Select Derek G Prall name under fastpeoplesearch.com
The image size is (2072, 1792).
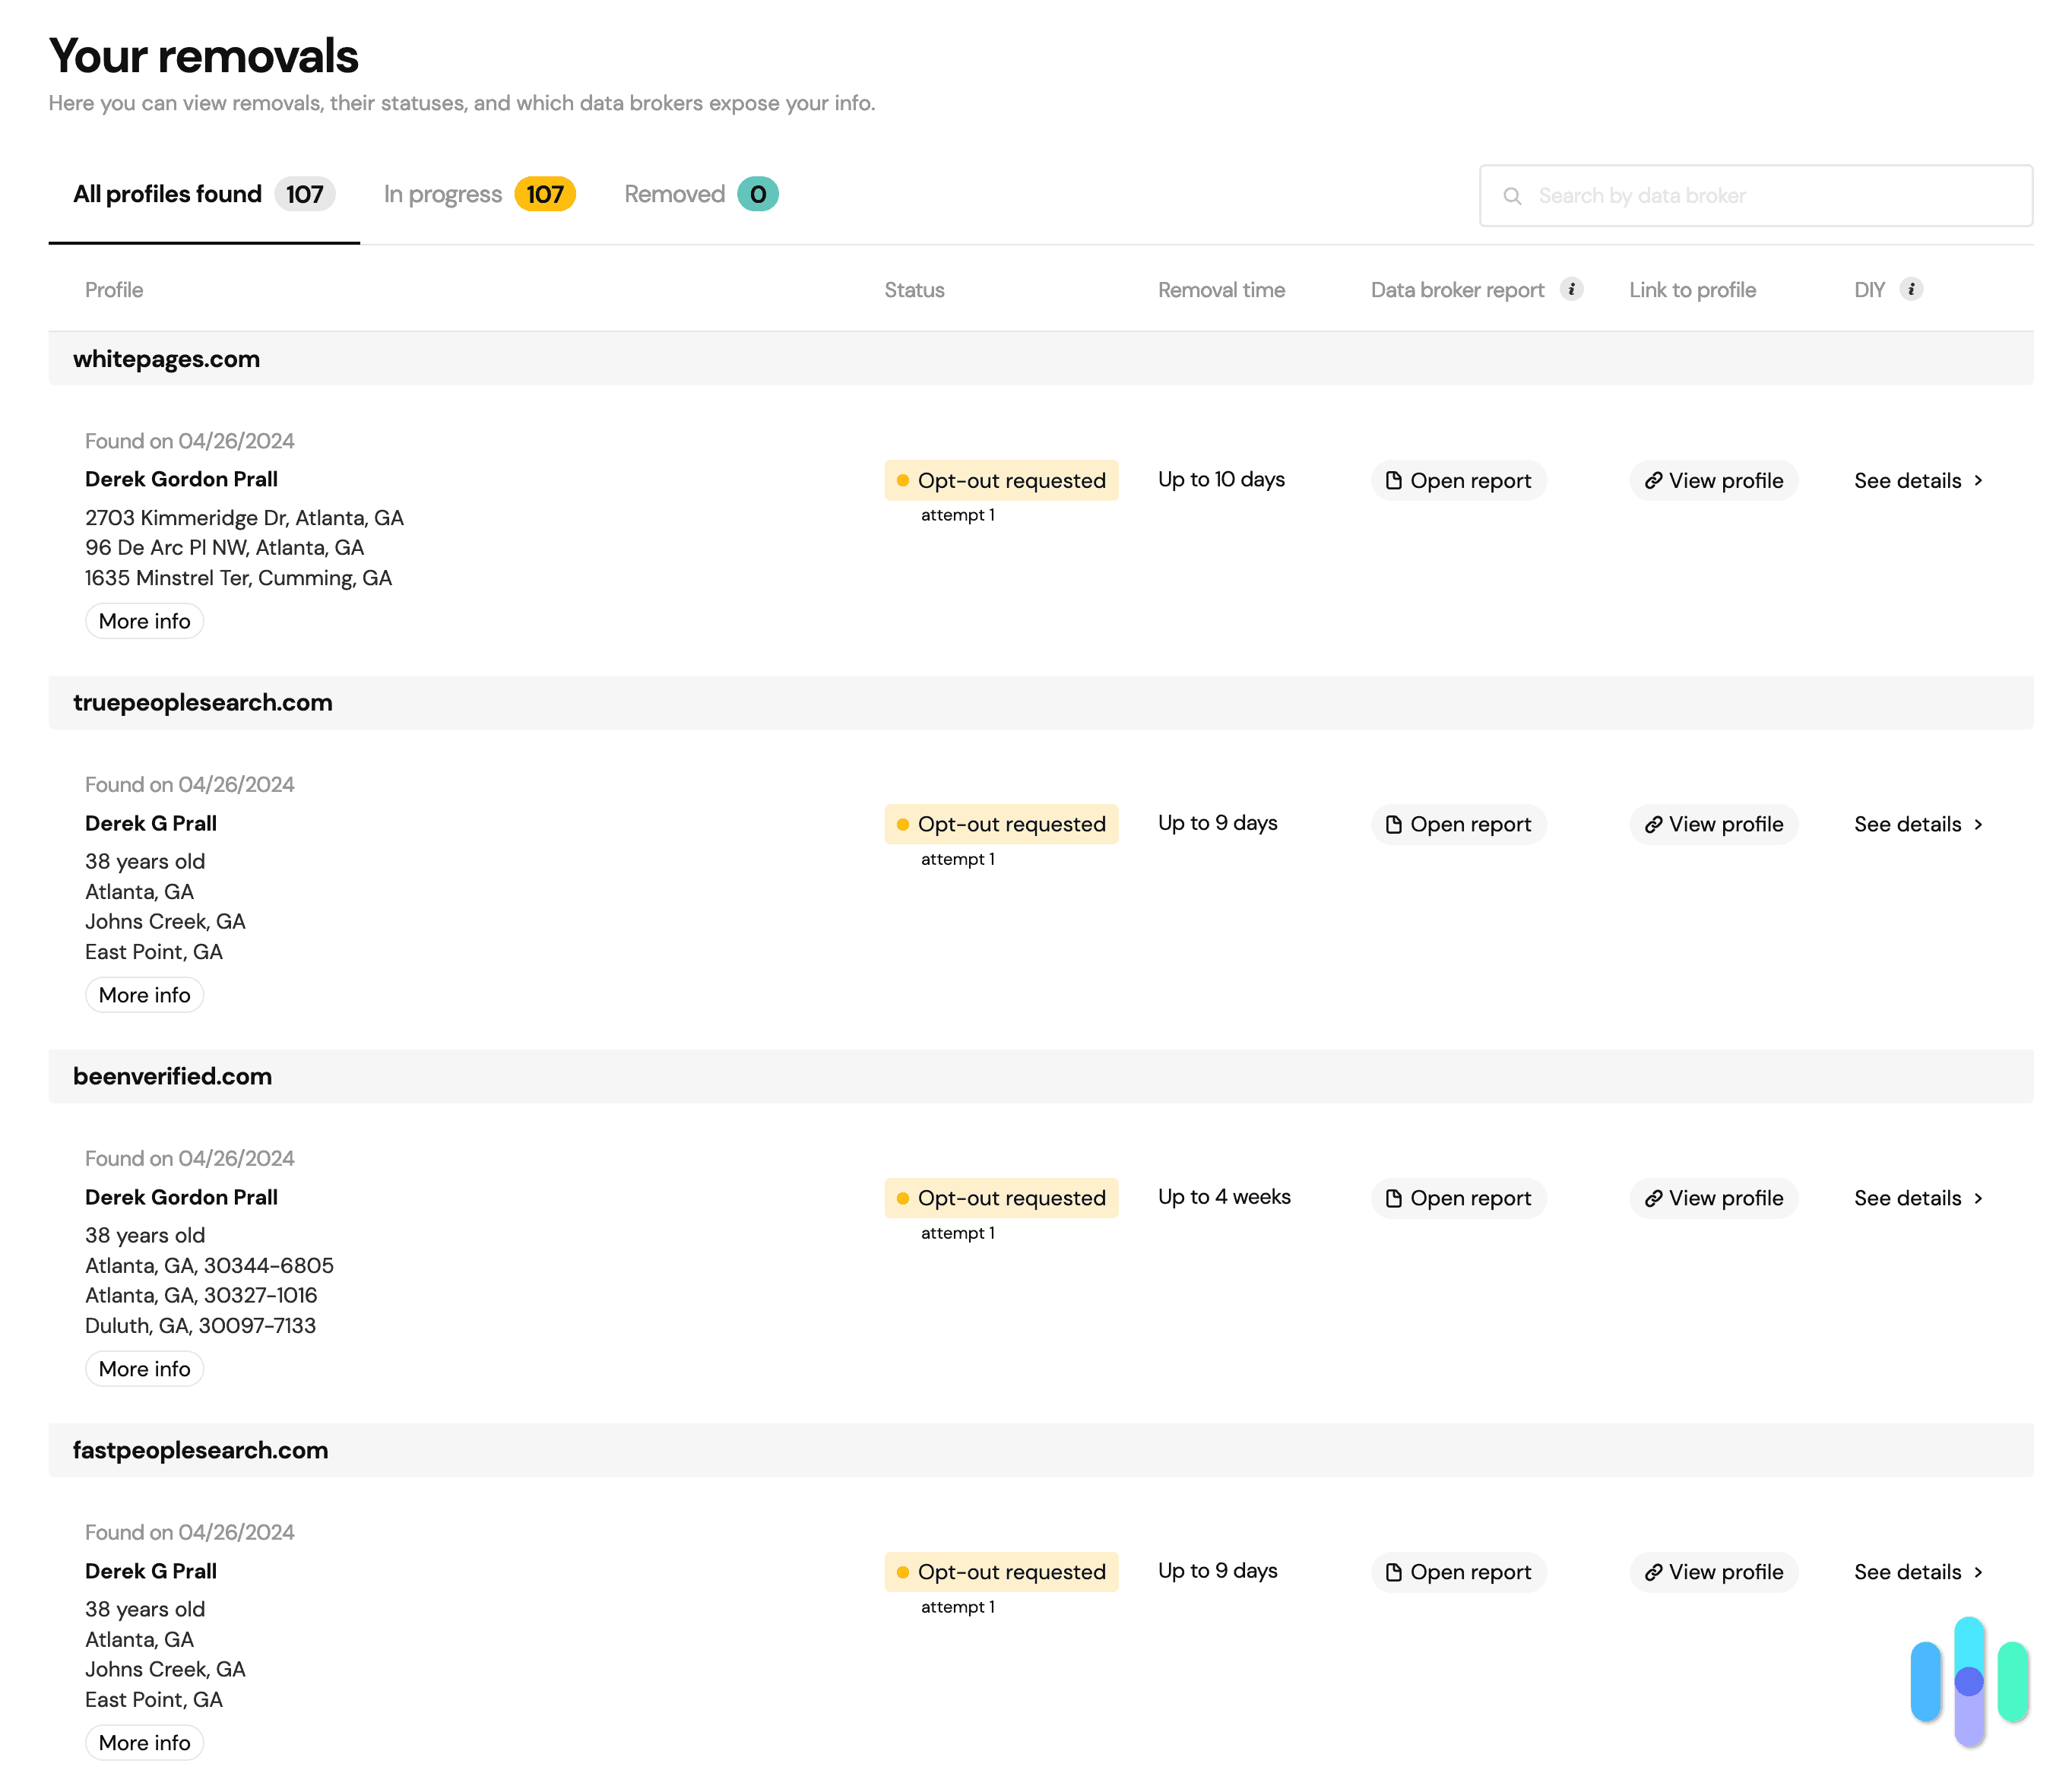pyautogui.click(x=151, y=1572)
